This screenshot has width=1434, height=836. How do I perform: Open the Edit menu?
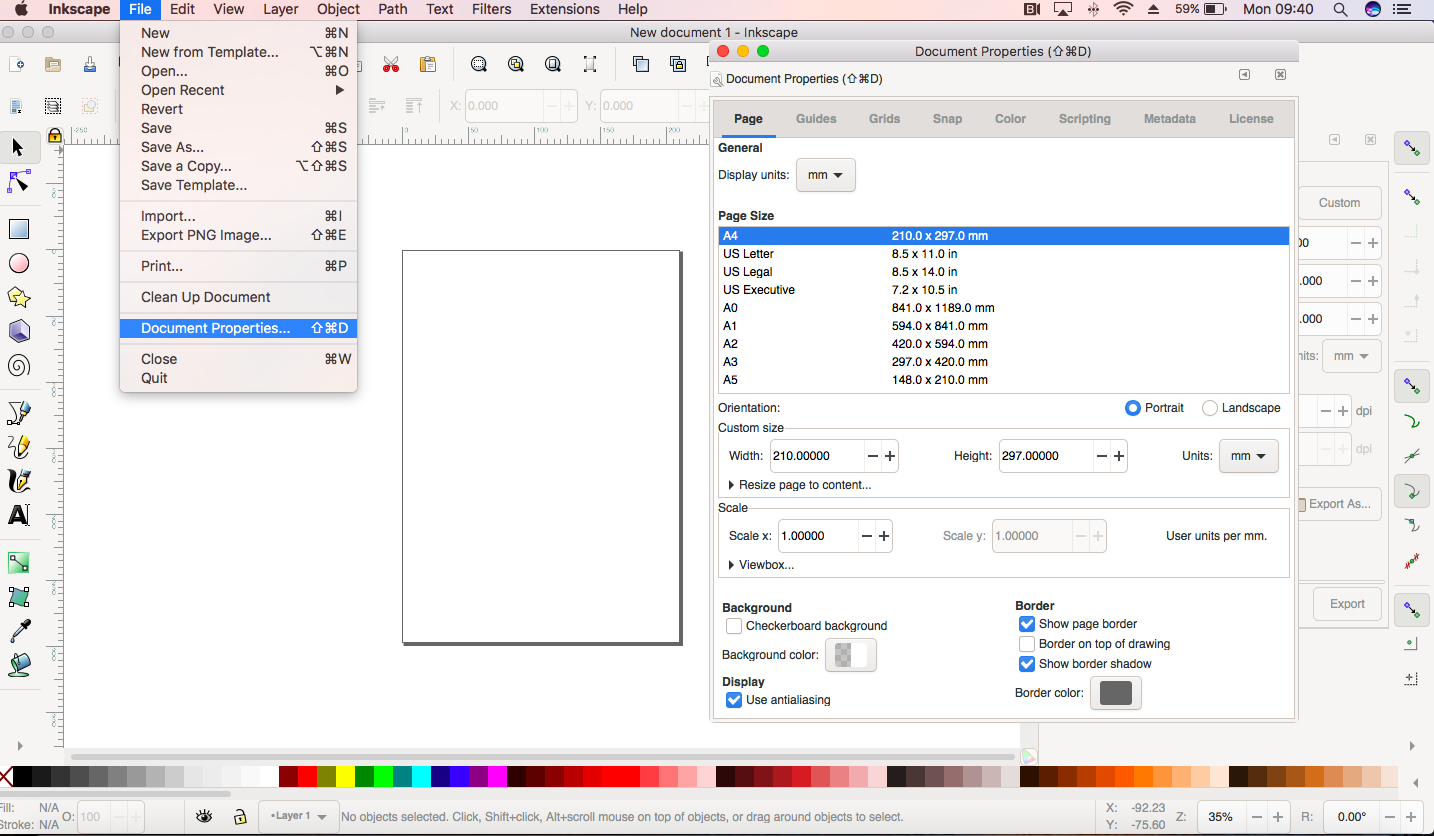point(182,9)
